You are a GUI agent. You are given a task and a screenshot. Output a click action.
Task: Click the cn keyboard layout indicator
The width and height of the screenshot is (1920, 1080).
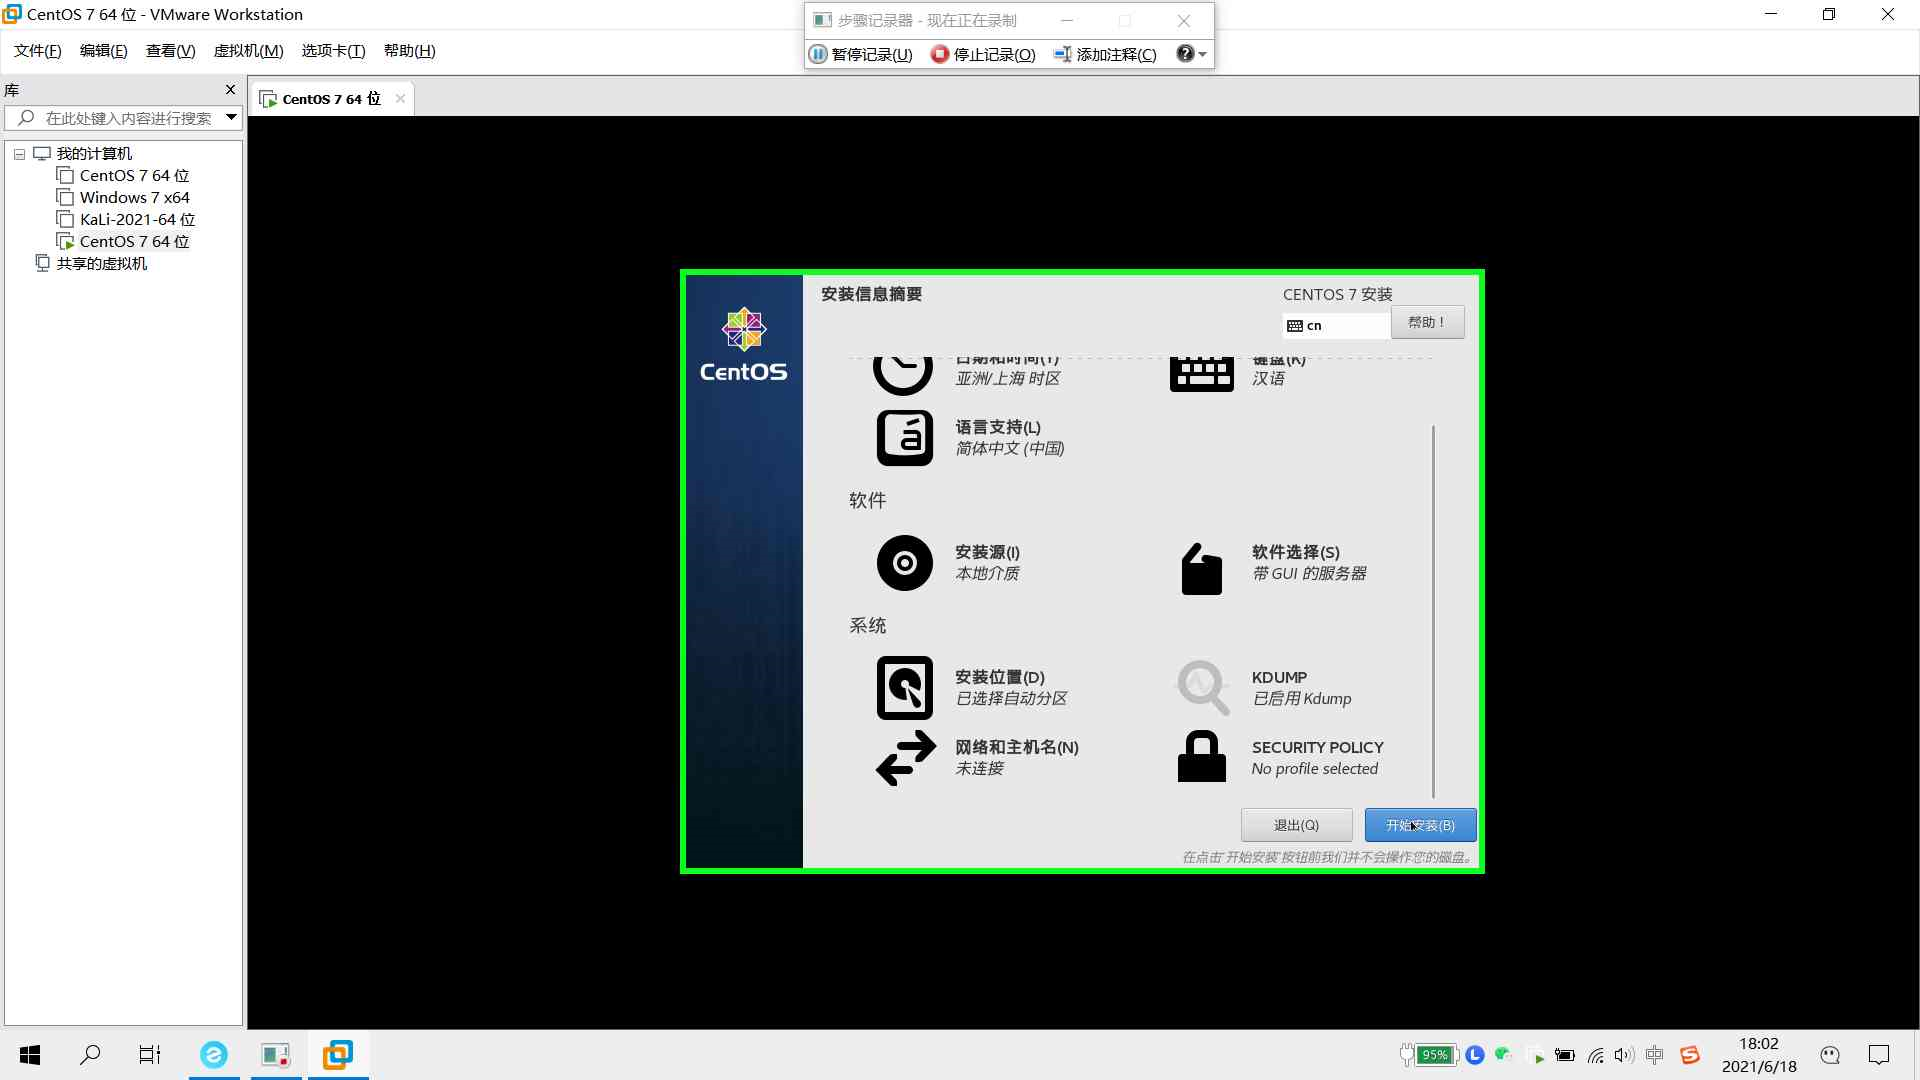tap(1336, 325)
